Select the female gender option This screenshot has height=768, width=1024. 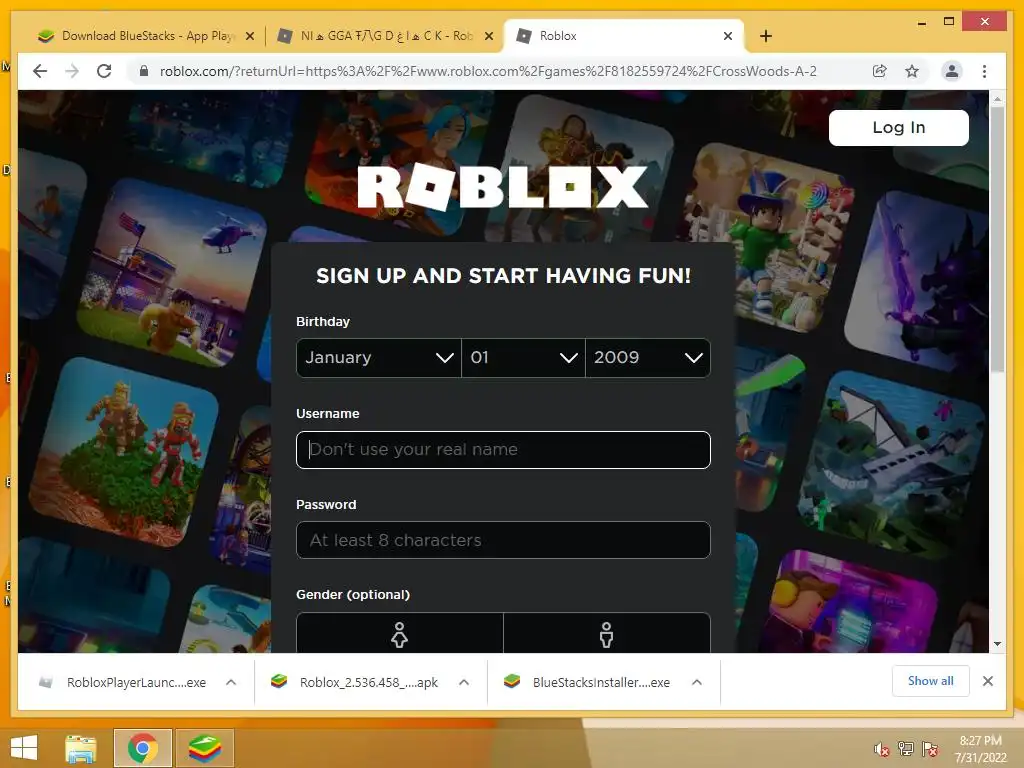[400, 633]
